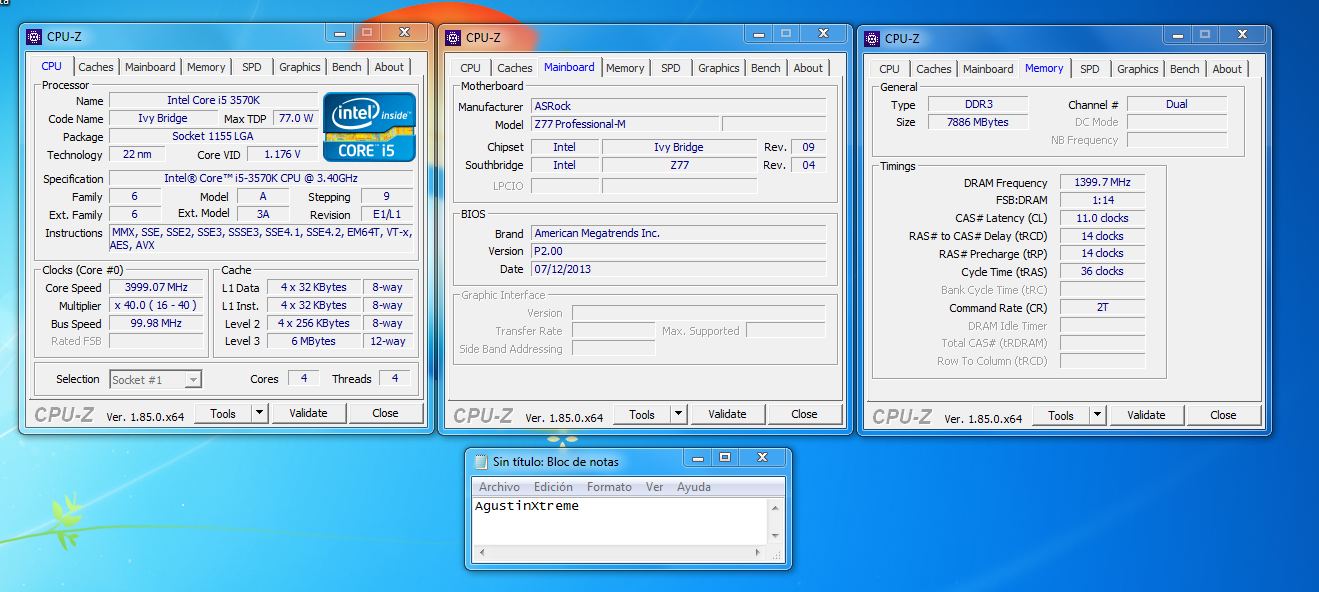Click the Z77 Professional-M model field
1319x592 pixels.
click(623, 125)
